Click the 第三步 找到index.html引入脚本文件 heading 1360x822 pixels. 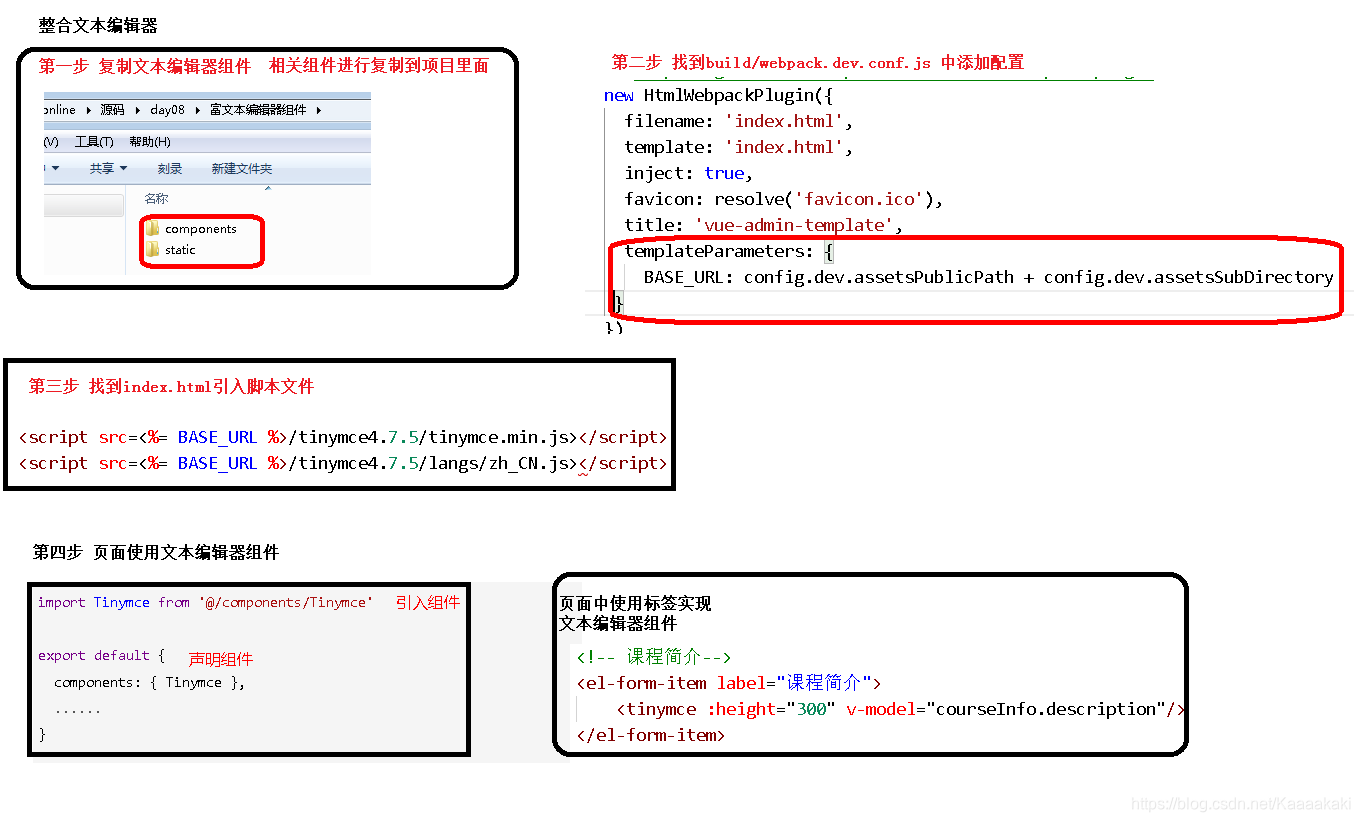click(171, 387)
